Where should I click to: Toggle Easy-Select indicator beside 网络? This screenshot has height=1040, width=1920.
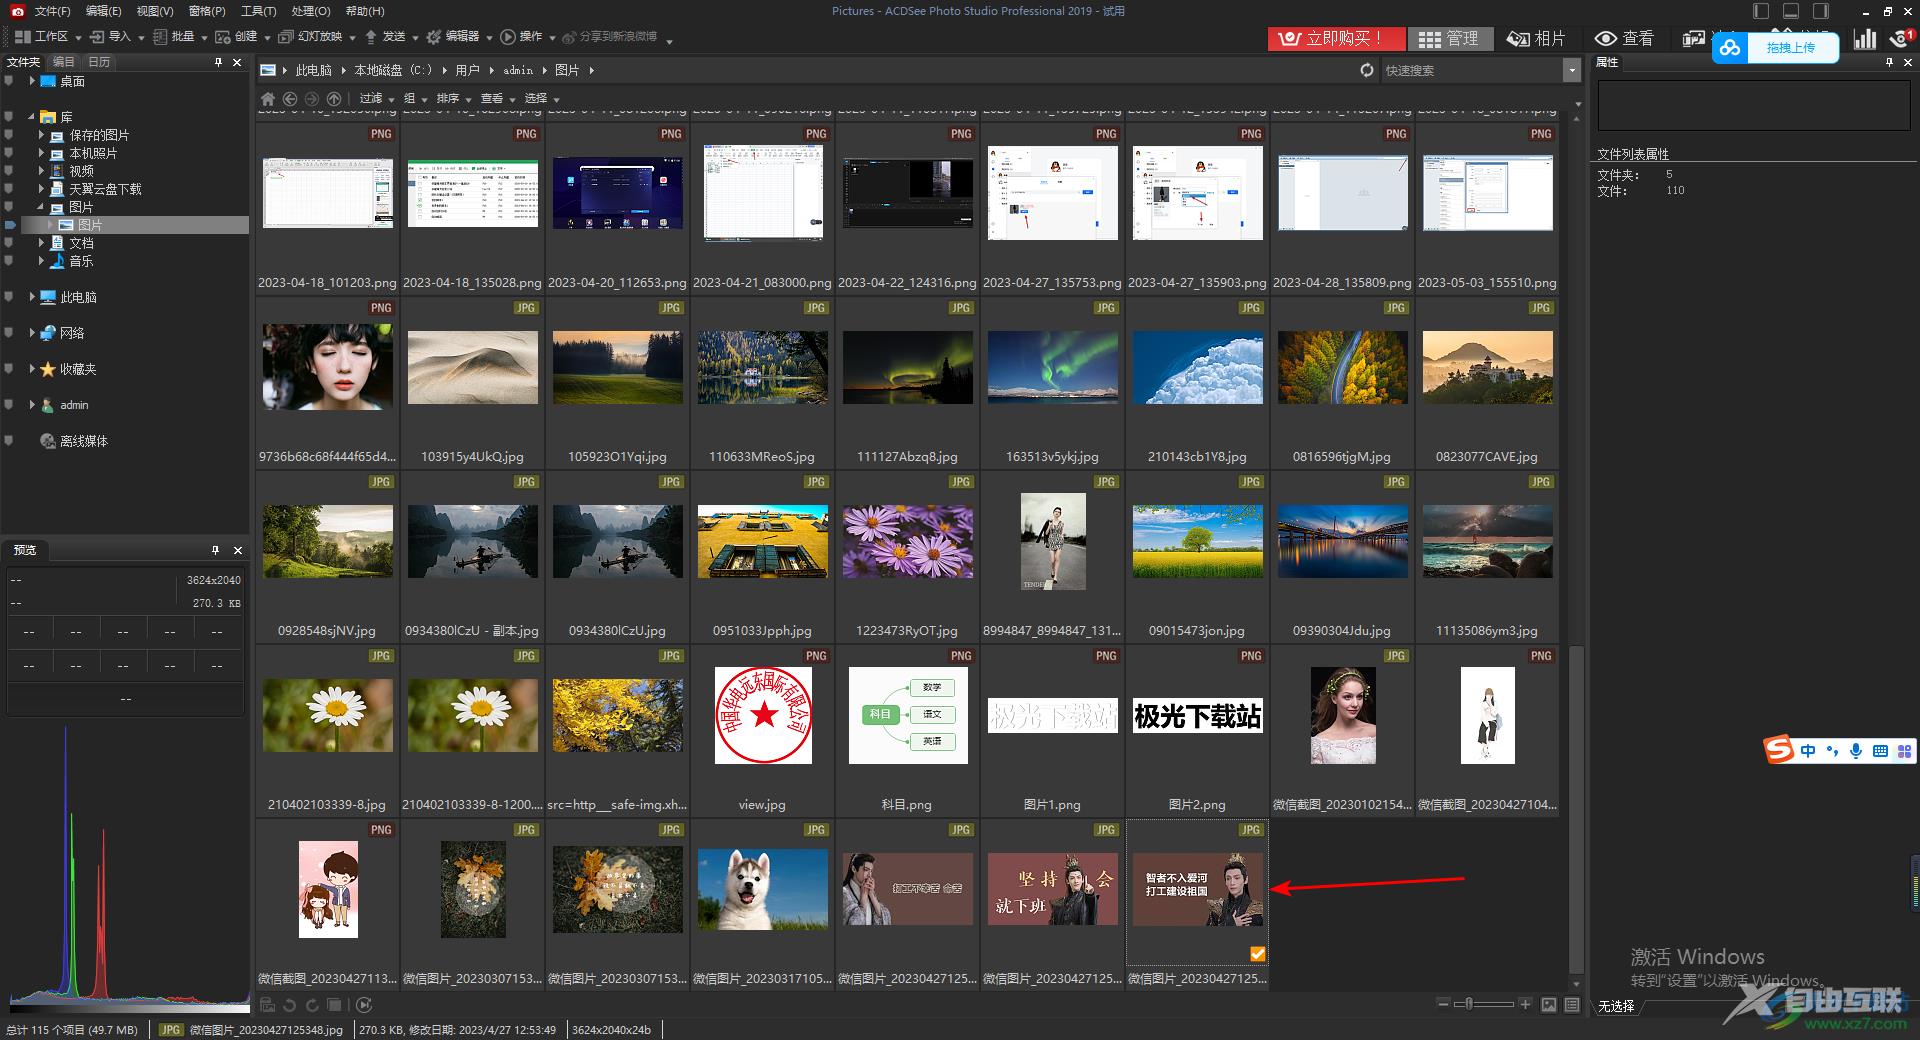[9, 333]
